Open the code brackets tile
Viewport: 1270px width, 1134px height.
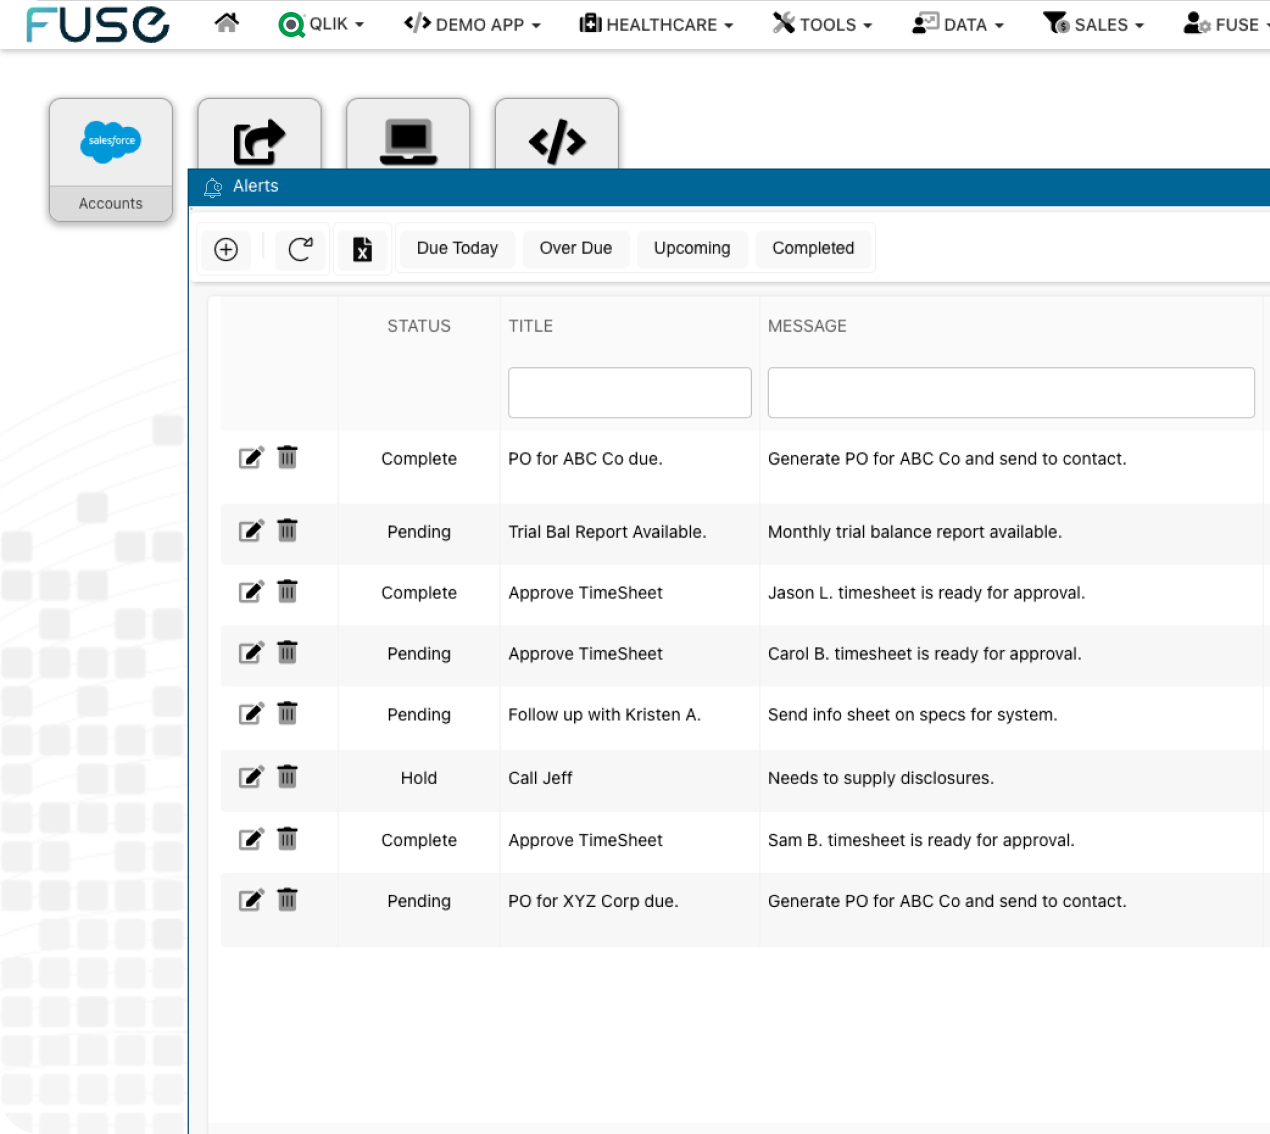[557, 141]
